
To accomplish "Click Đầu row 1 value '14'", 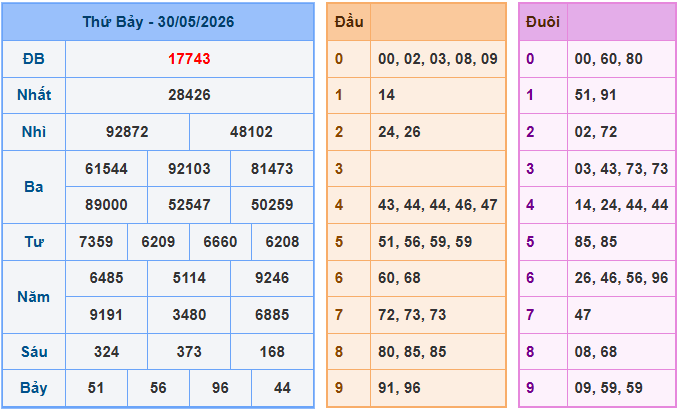I will [x=387, y=95].
